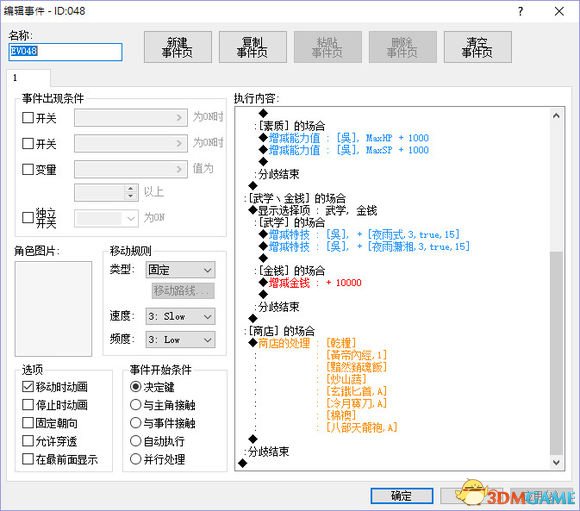This screenshot has height=511, width=580.
Task: Click scroll down arrow in event contents
Action: (556, 462)
